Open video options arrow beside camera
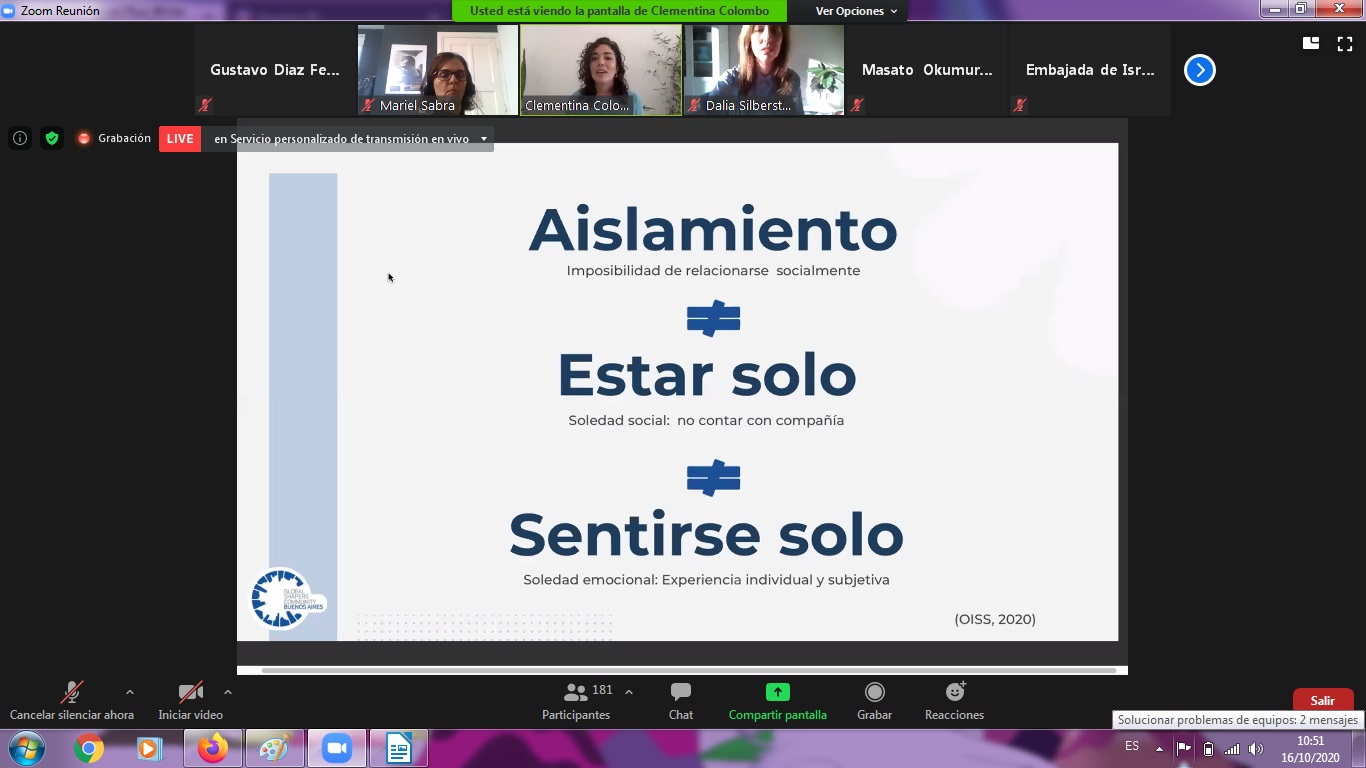Screen dimensions: 1366x768 click(x=228, y=692)
